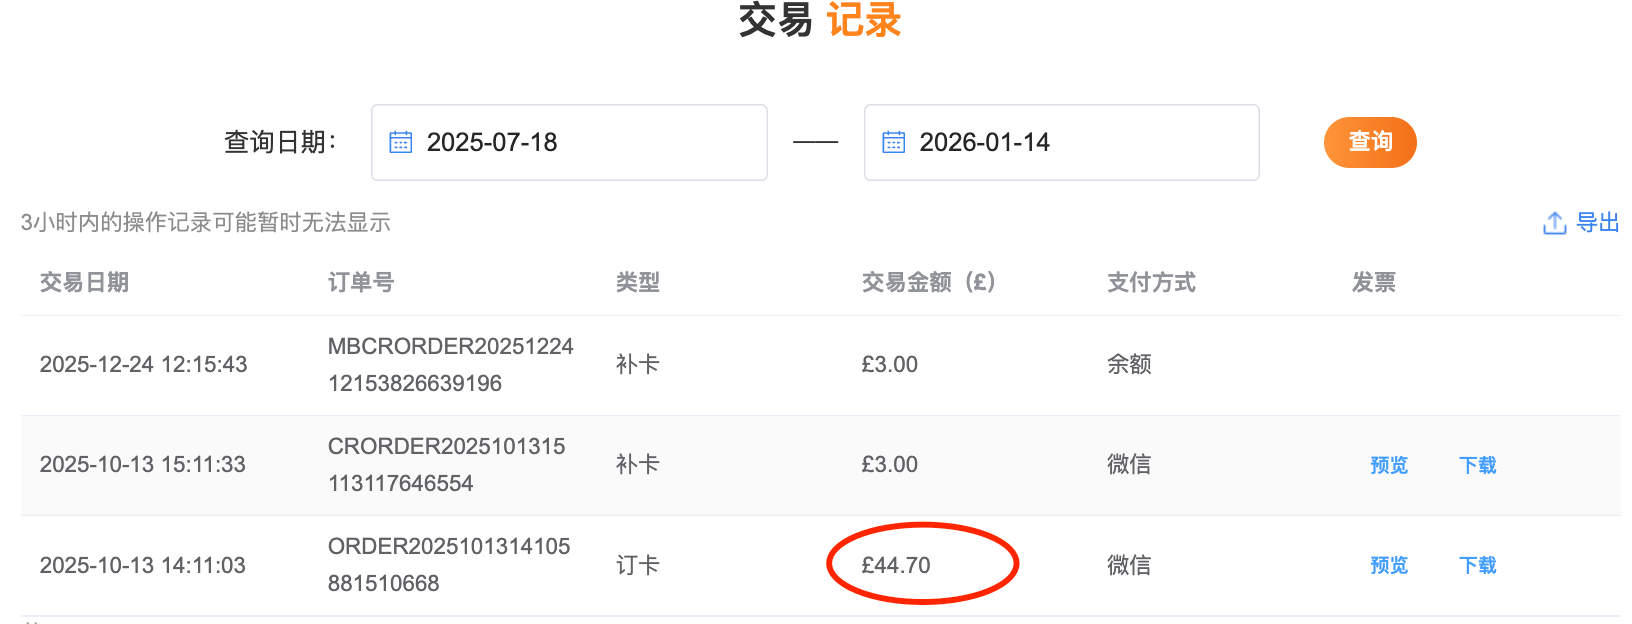Click the 交易日期 column header

pyautogui.click(x=84, y=282)
